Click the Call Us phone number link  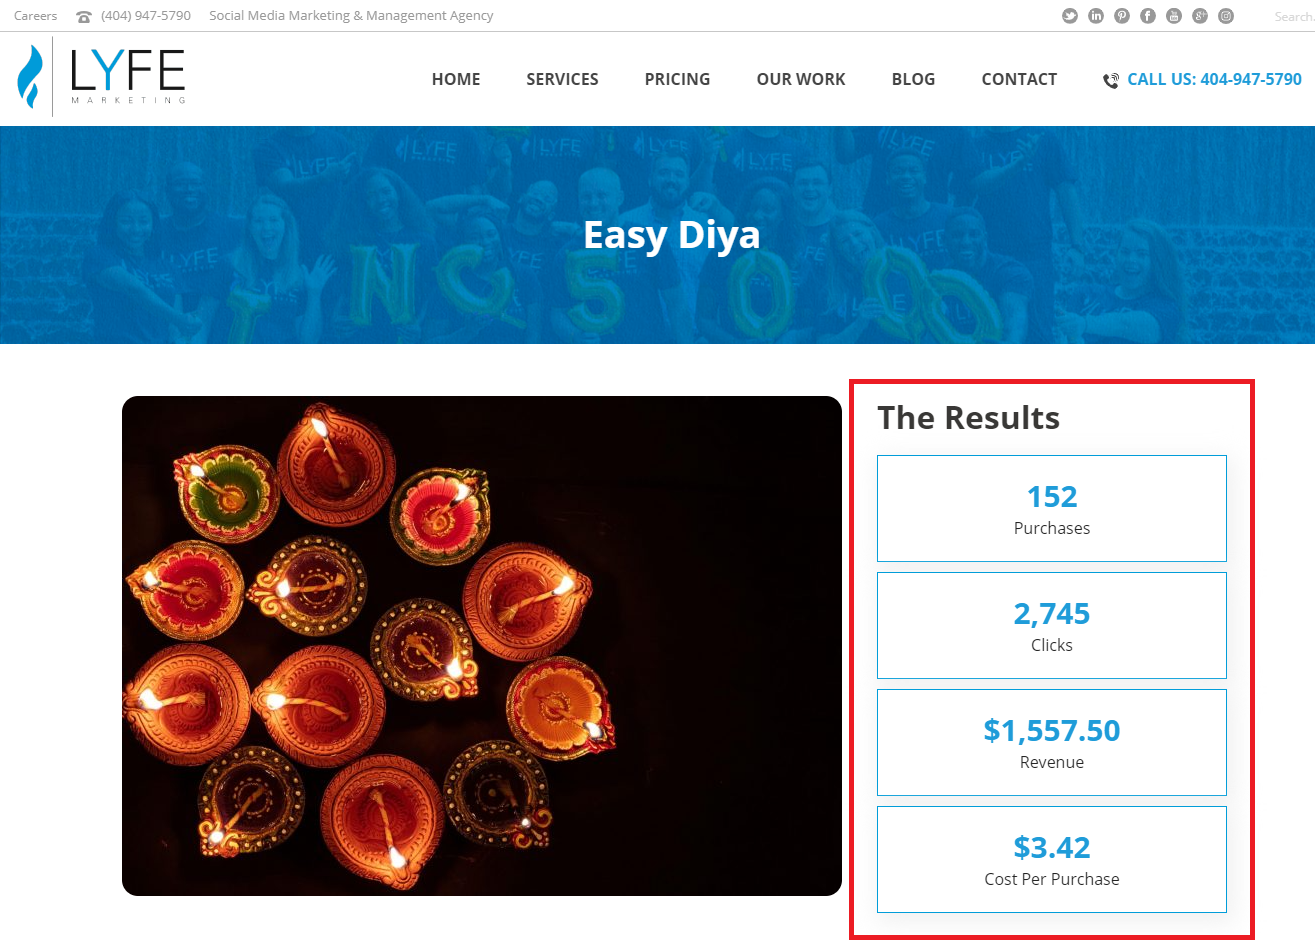tap(1213, 79)
